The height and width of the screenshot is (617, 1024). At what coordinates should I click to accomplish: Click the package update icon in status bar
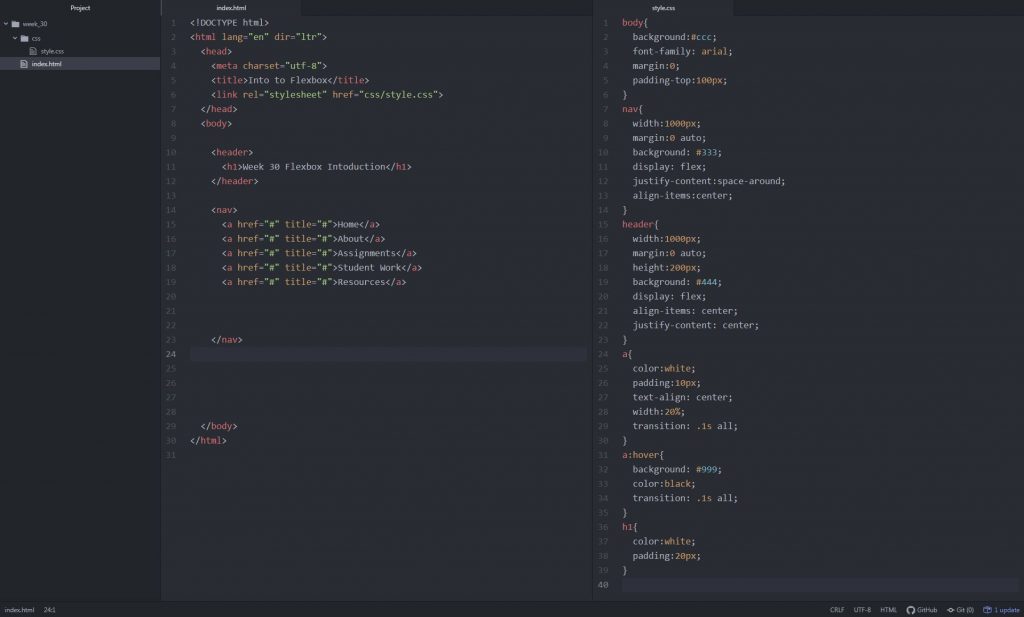(987, 610)
